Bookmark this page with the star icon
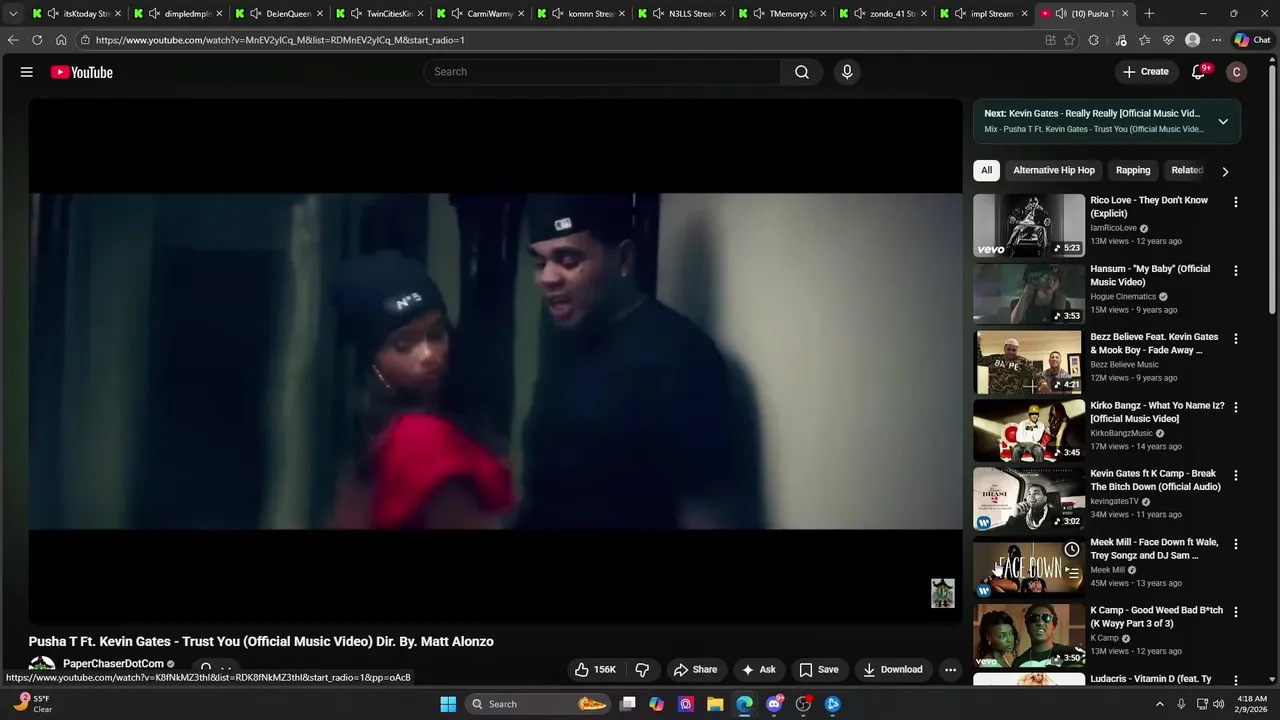 tap(1069, 40)
